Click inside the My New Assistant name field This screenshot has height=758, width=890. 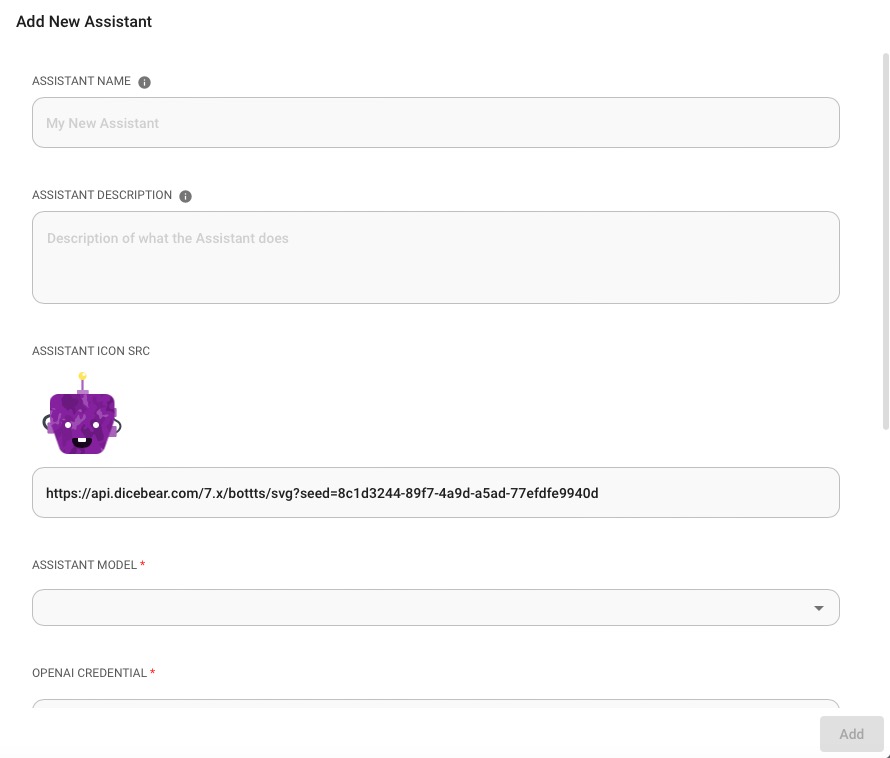click(435, 122)
